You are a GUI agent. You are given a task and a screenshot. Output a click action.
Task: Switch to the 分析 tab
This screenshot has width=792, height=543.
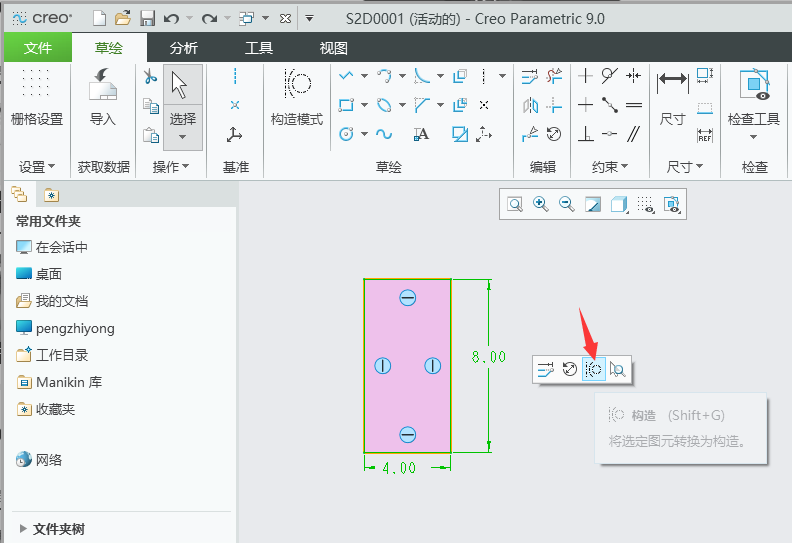coord(183,48)
